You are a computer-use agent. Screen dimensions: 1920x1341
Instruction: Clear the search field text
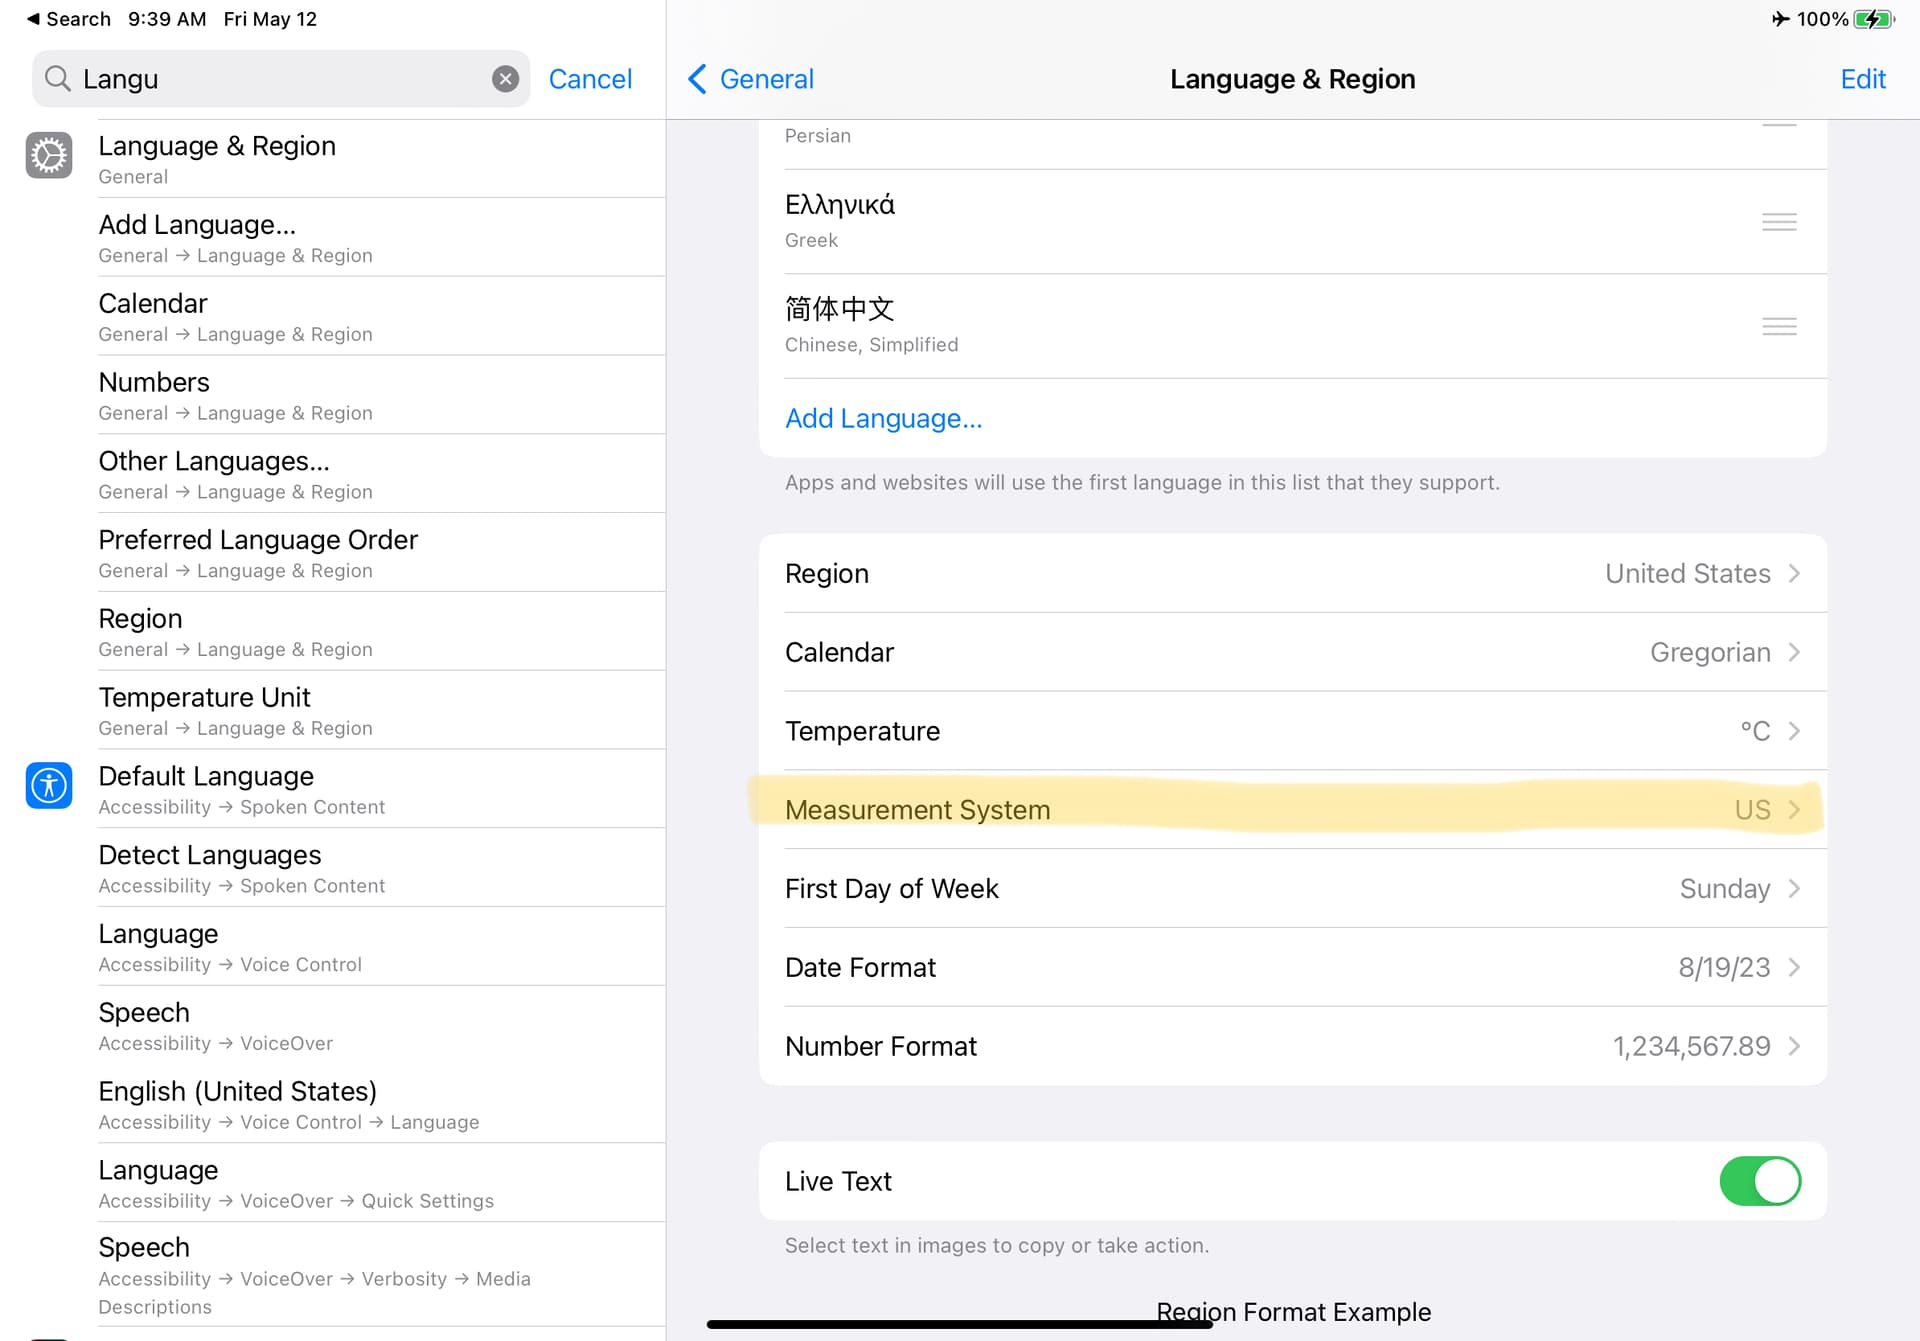coord(505,79)
